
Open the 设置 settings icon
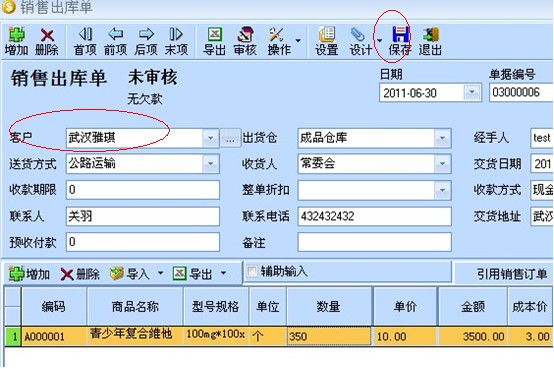327,41
